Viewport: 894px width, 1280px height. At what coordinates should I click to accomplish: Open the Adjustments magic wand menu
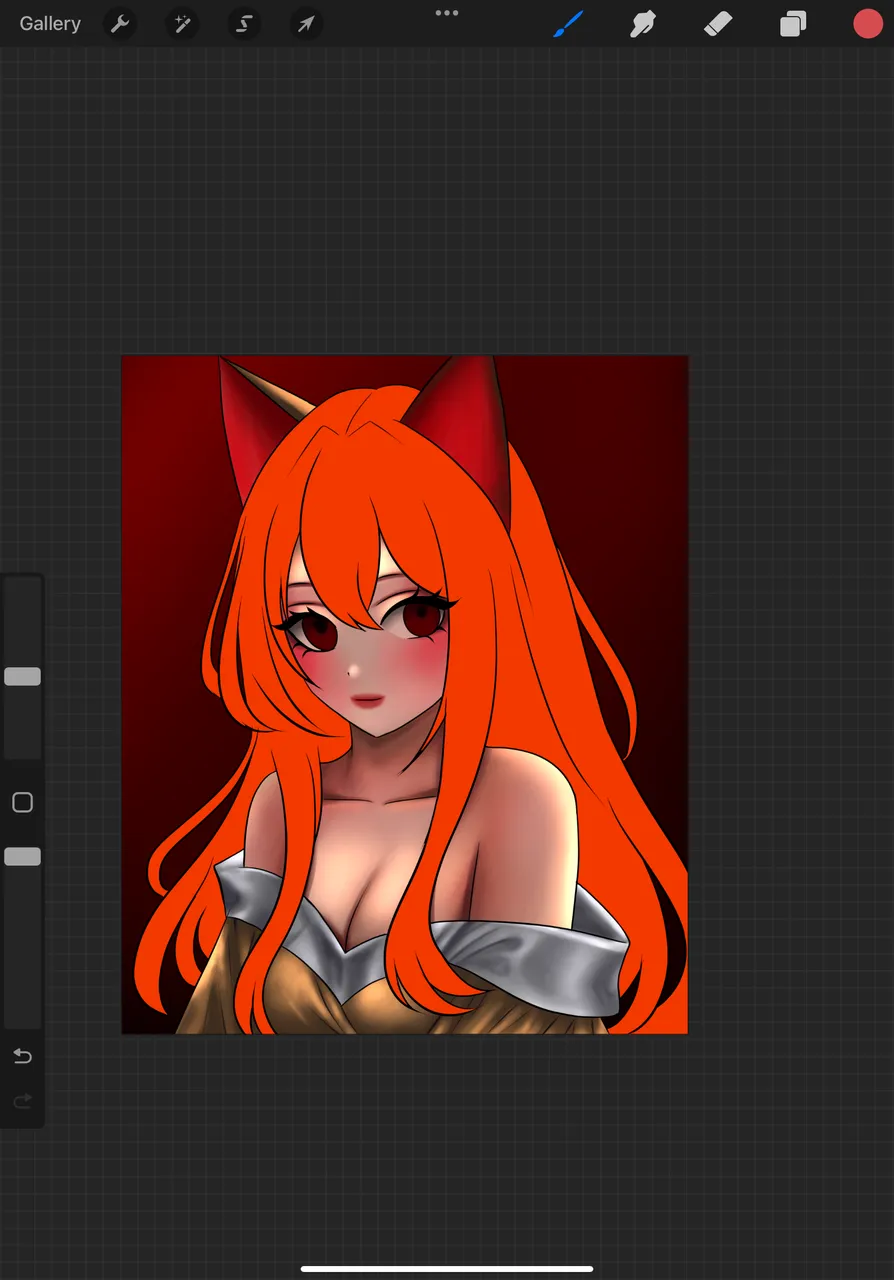click(182, 23)
